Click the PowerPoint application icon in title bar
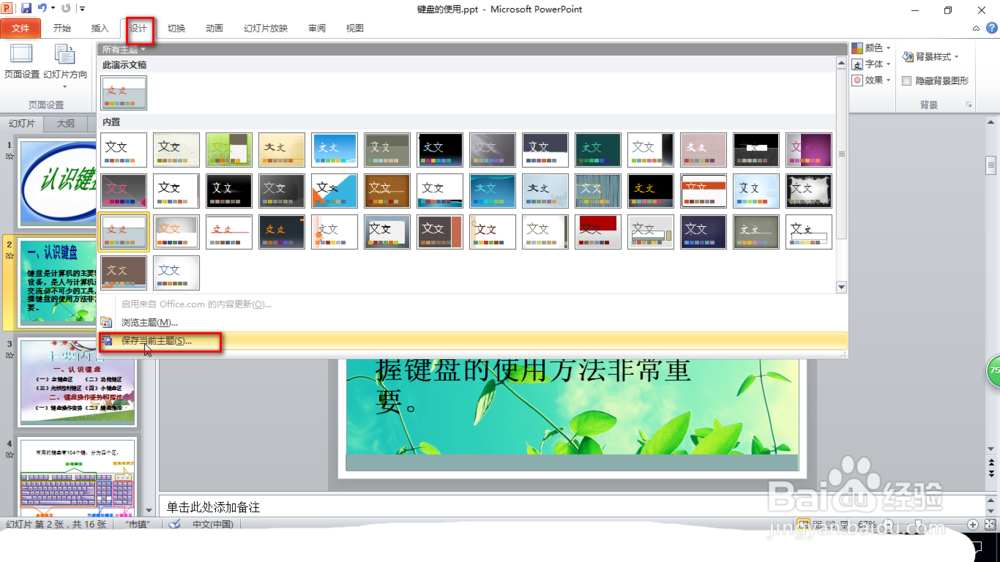Viewport: 1000px width, 562px height. click(x=7, y=8)
